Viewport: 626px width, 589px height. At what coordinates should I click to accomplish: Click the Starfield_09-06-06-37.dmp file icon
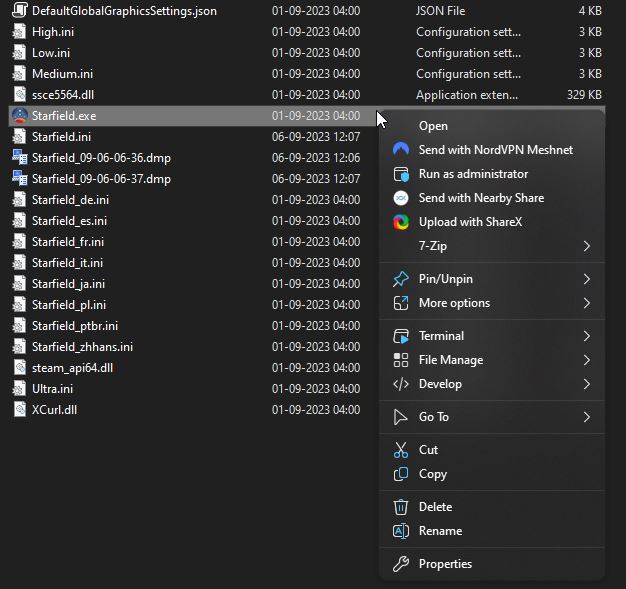(x=20, y=179)
